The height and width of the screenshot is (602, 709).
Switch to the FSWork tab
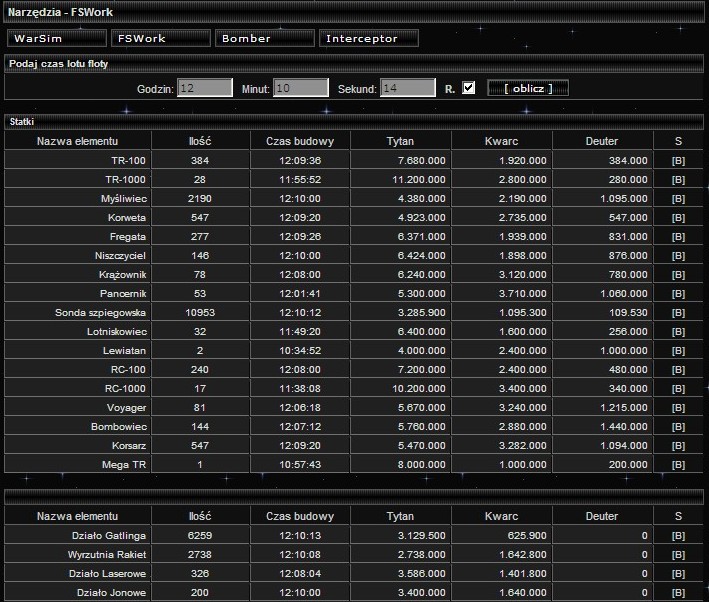160,39
